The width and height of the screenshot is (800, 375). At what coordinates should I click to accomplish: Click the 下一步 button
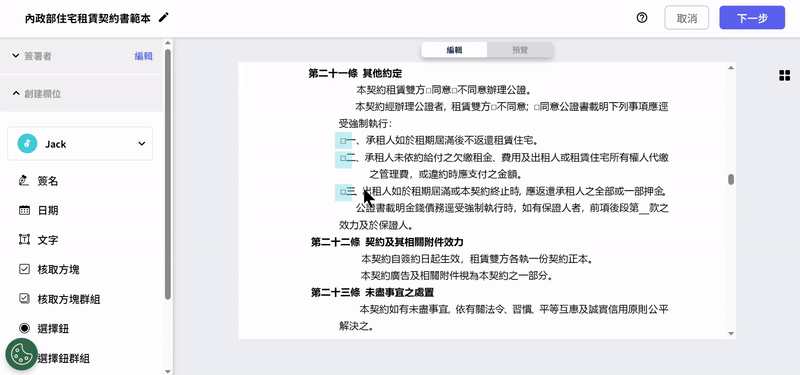752,18
